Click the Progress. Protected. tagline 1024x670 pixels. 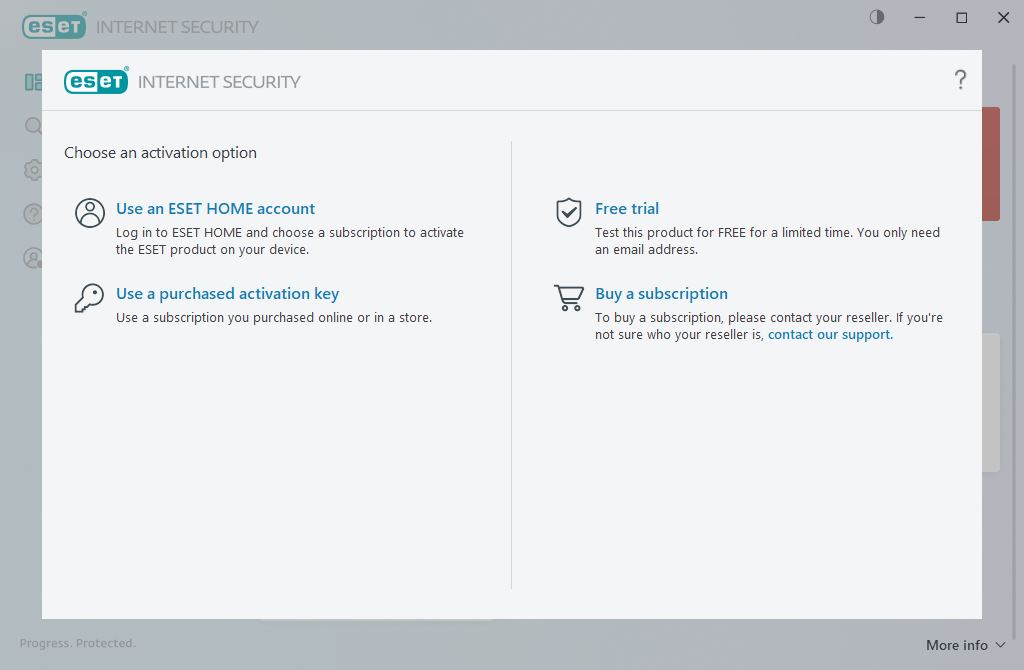(78, 643)
